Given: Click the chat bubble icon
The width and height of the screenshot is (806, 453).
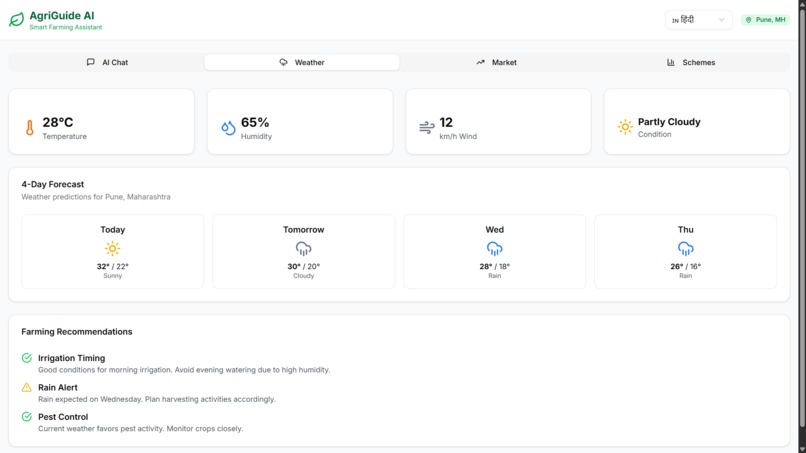Looking at the screenshot, I should pyautogui.click(x=90, y=62).
